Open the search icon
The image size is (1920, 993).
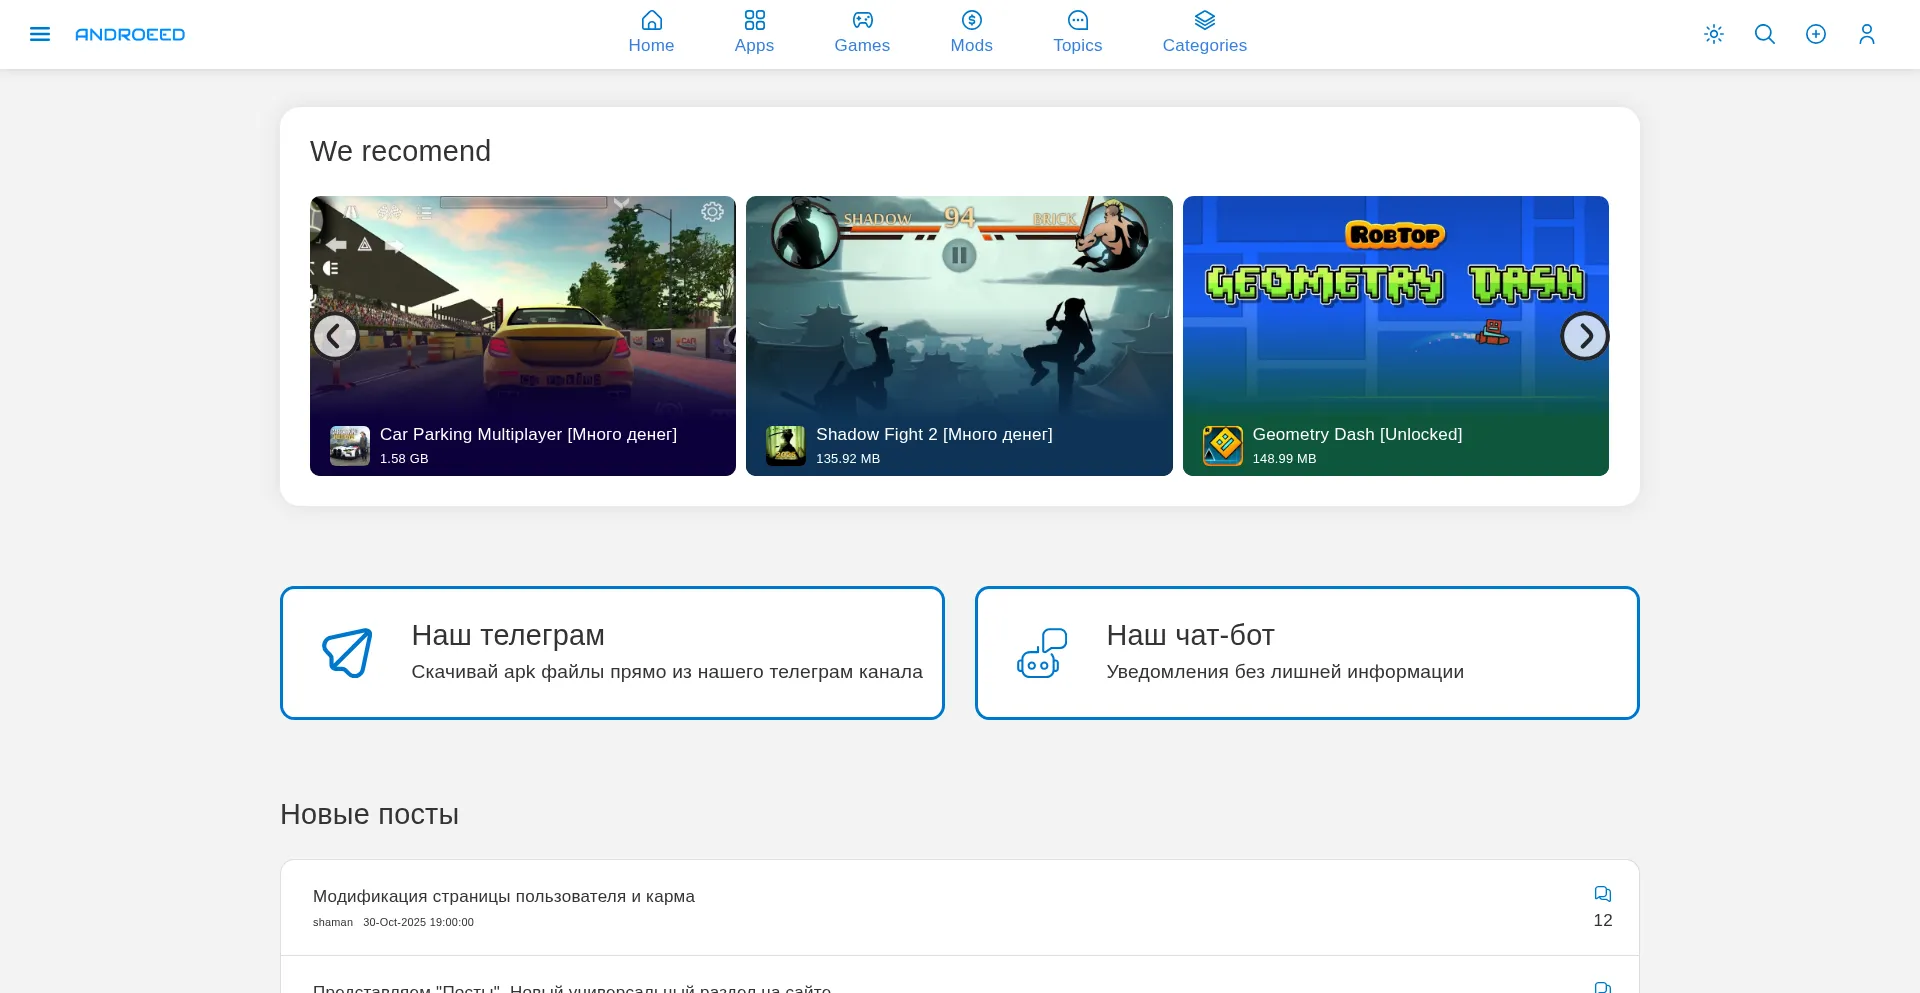point(1765,34)
